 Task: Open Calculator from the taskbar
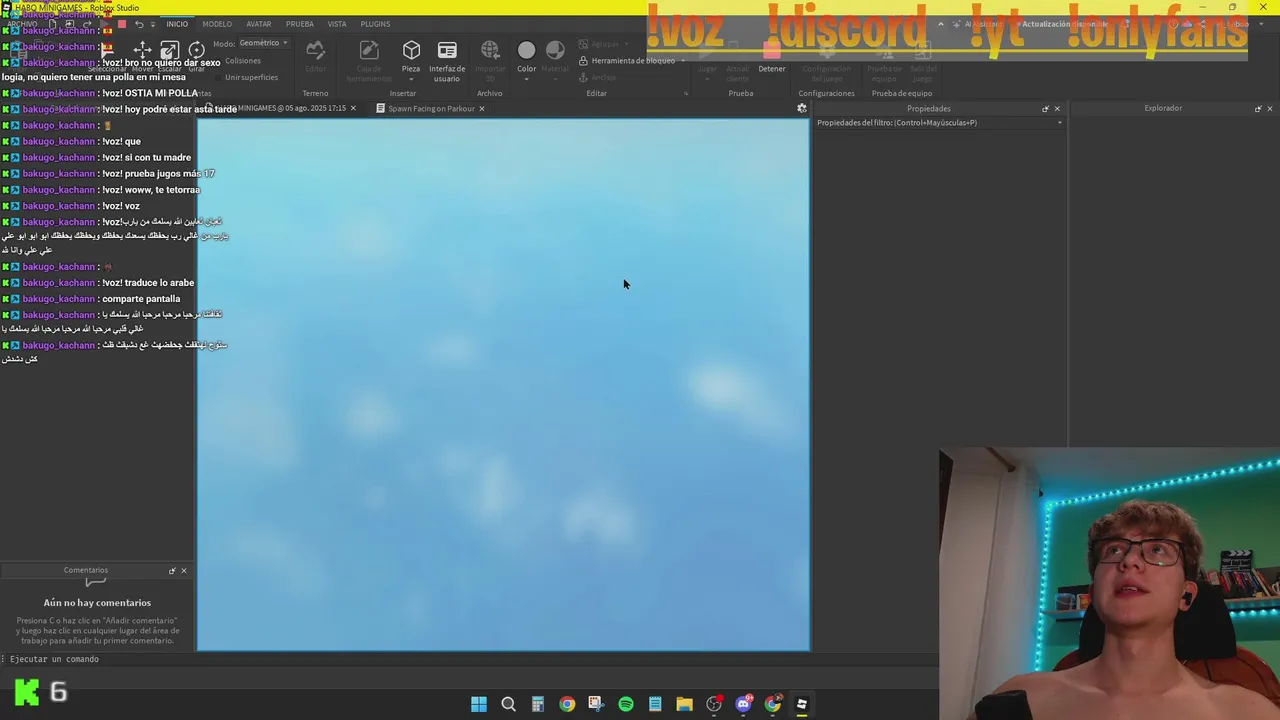pyautogui.click(x=537, y=704)
